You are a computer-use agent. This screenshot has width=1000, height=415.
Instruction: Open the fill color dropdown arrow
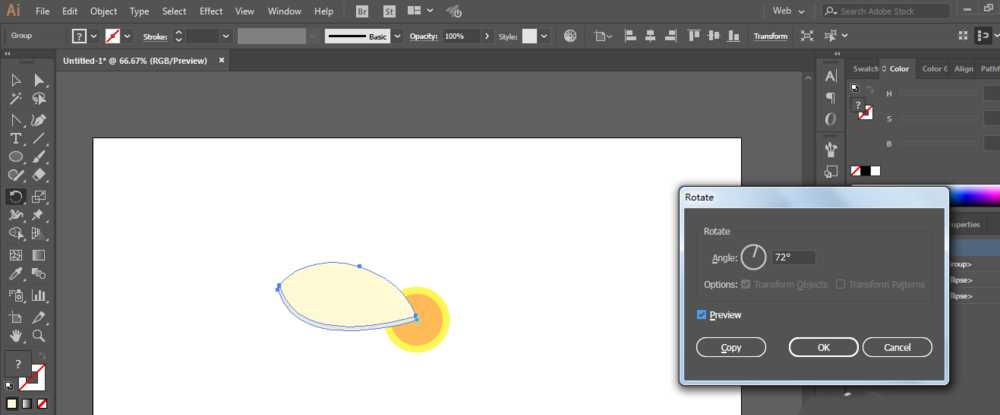pos(94,36)
